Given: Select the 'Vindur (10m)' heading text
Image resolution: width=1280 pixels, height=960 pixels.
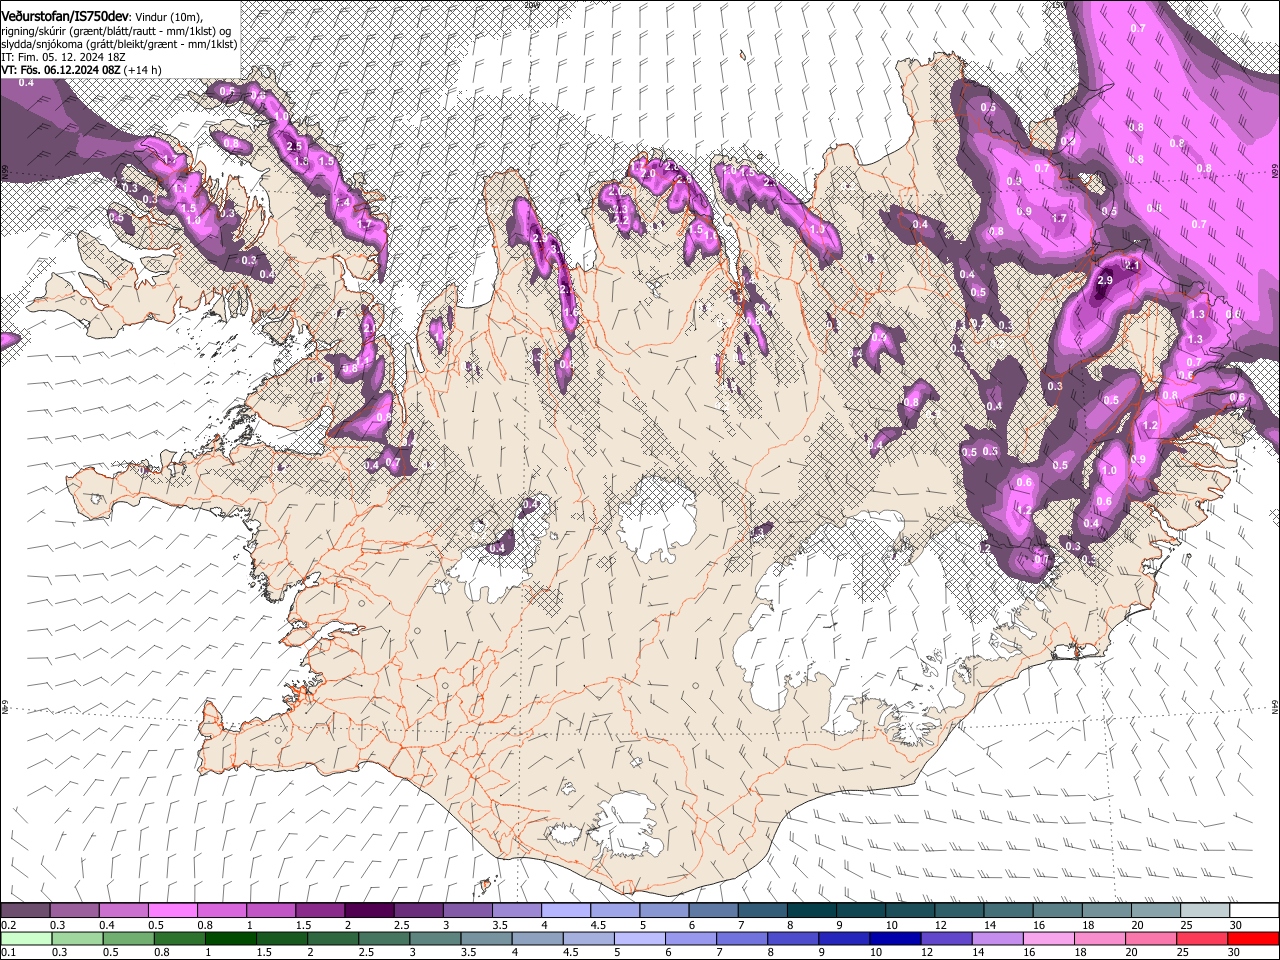Looking at the screenshot, I should (x=167, y=17).
